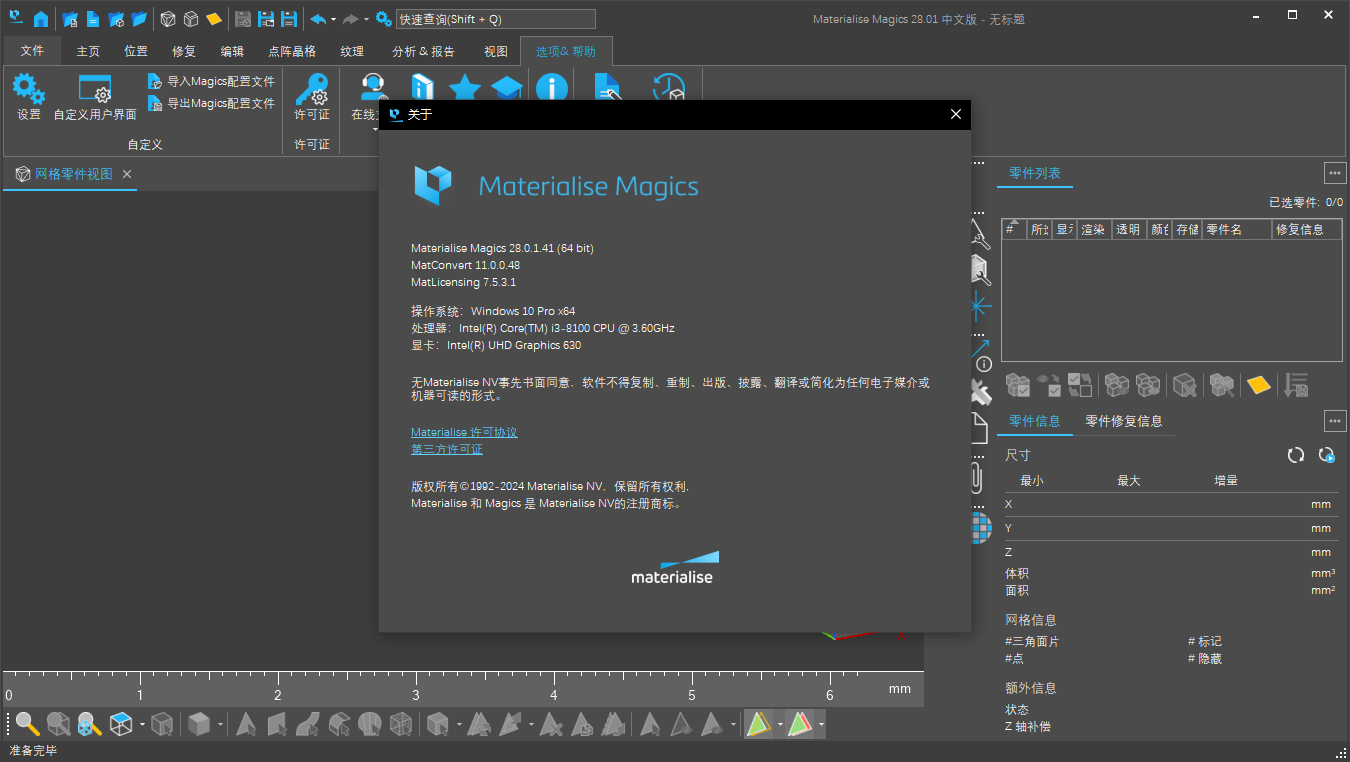This screenshot has width=1350, height=762.
Task: Click the refresh icon next to 尺寸 dimensions
Action: [1295, 455]
